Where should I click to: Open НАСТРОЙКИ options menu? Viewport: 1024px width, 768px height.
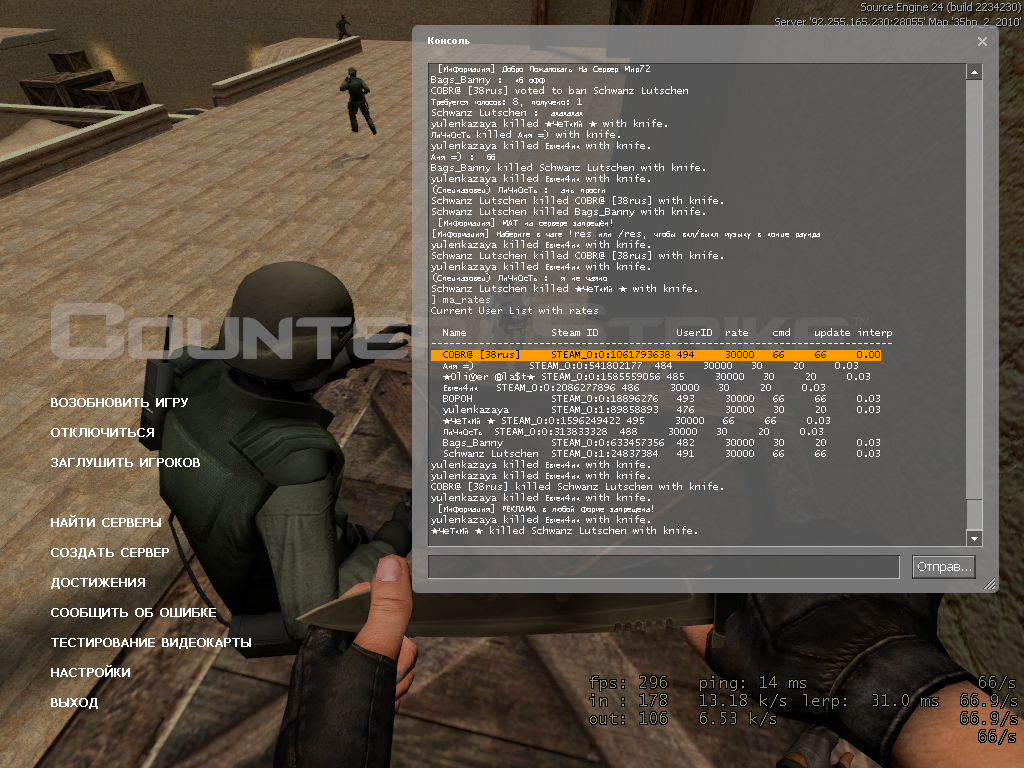pos(90,673)
